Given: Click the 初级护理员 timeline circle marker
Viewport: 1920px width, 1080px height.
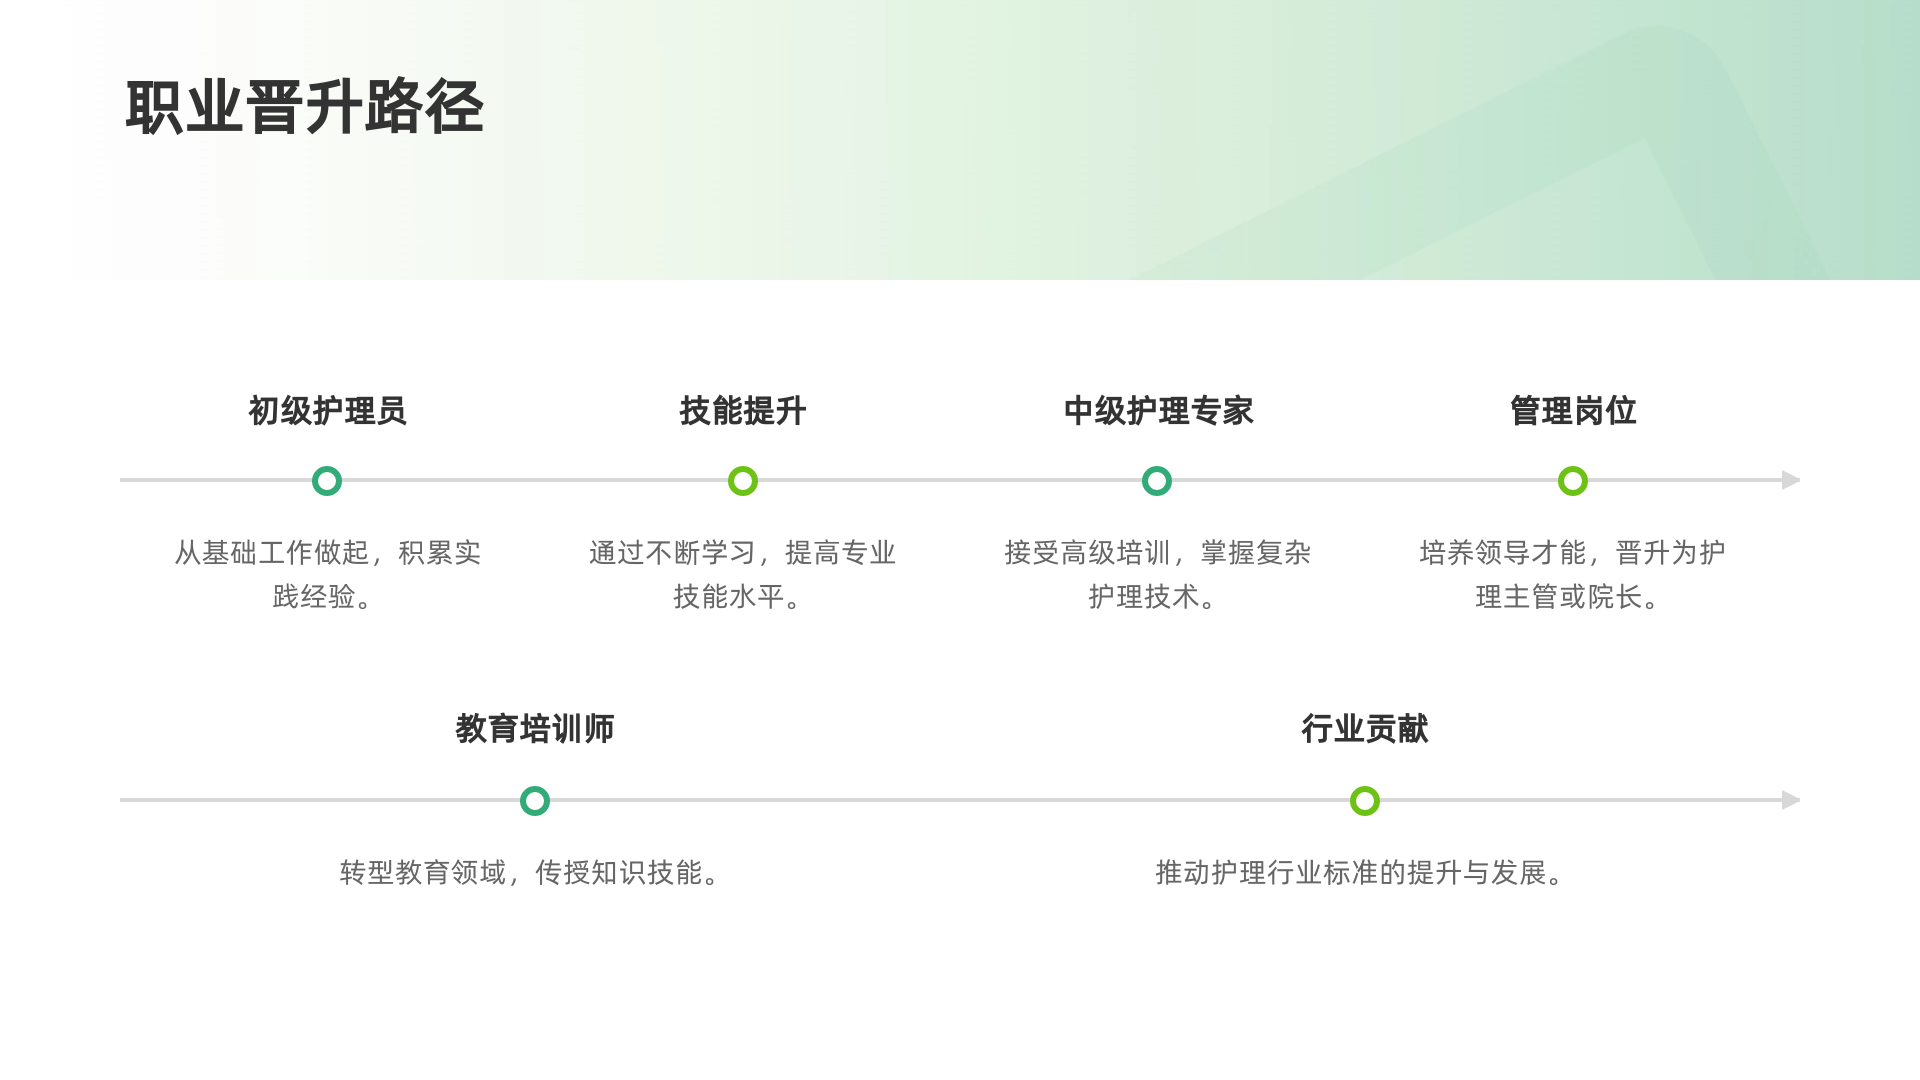Looking at the screenshot, I should point(327,481).
